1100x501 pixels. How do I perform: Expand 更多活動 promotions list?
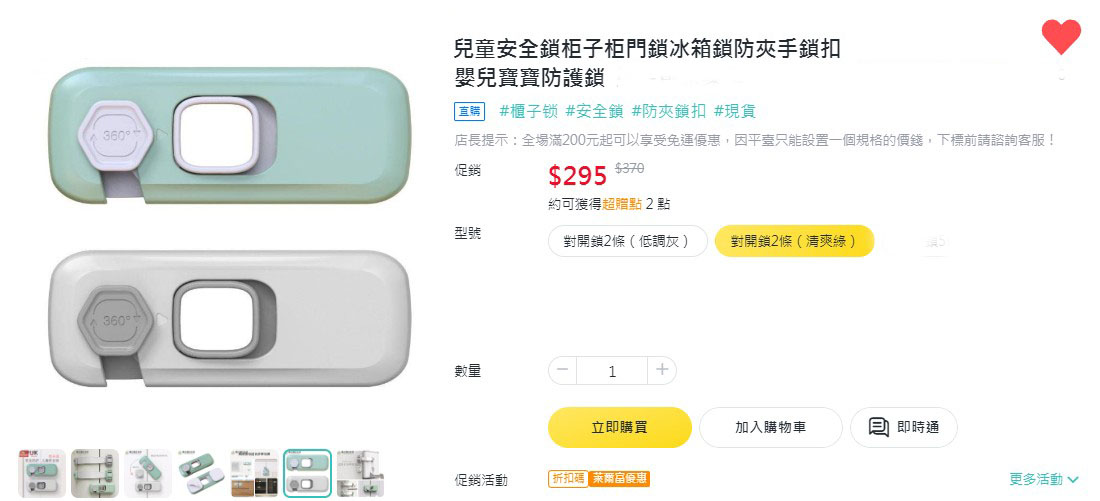point(1036,479)
